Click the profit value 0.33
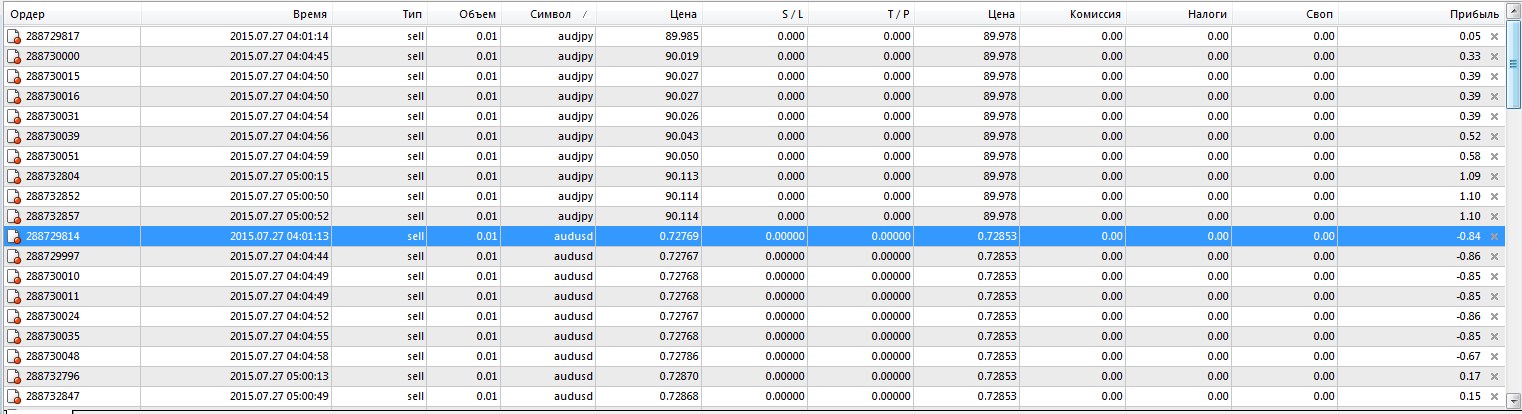The width and height of the screenshot is (1522, 414). pyautogui.click(x=1469, y=56)
